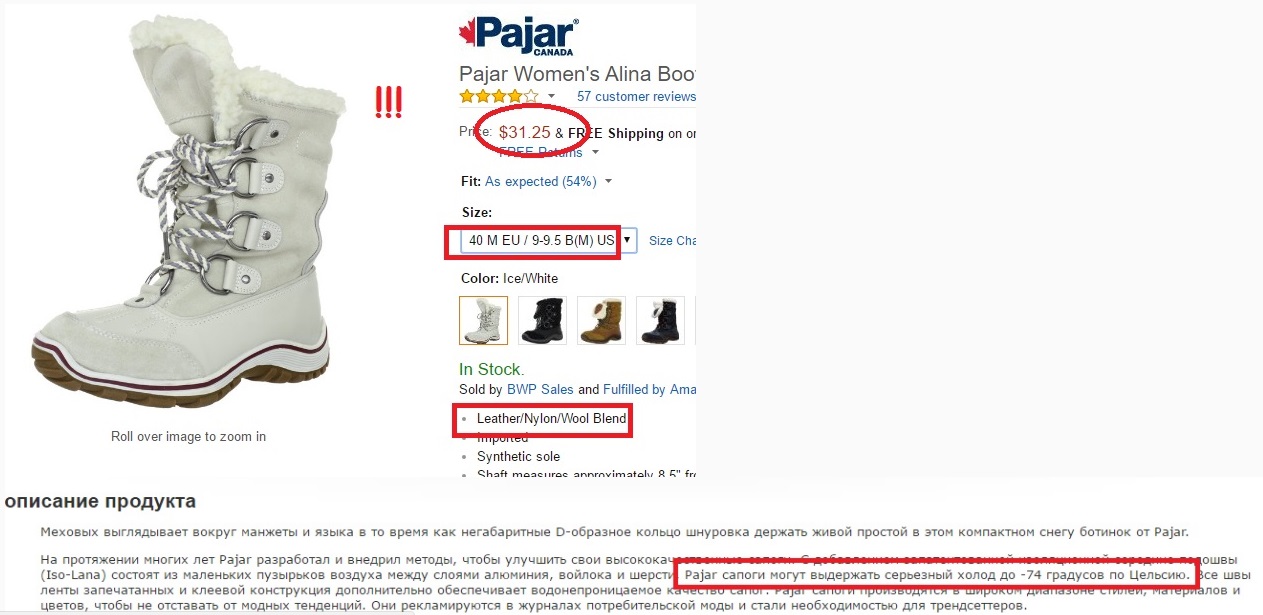Click the BWP Sales seller link
Viewport: 1263px width, 615px height.
(x=540, y=389)
